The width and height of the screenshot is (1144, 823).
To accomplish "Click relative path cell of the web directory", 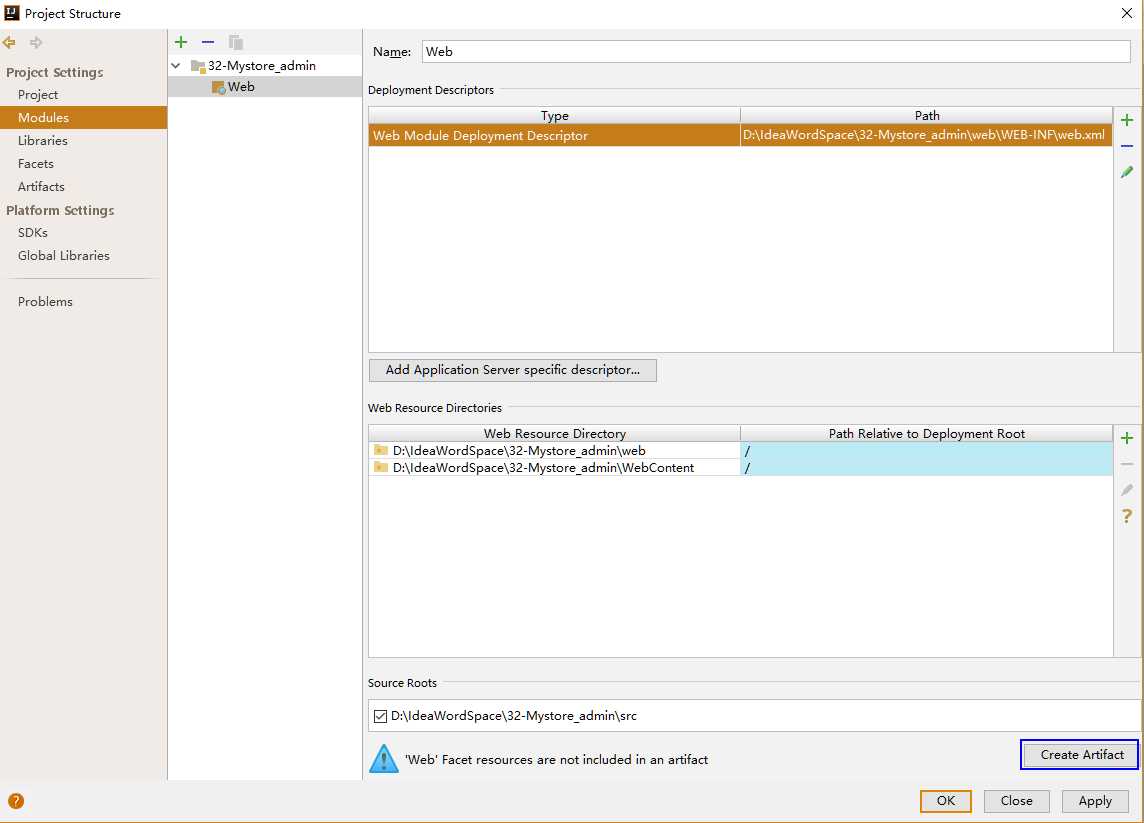I will (927, 450).
